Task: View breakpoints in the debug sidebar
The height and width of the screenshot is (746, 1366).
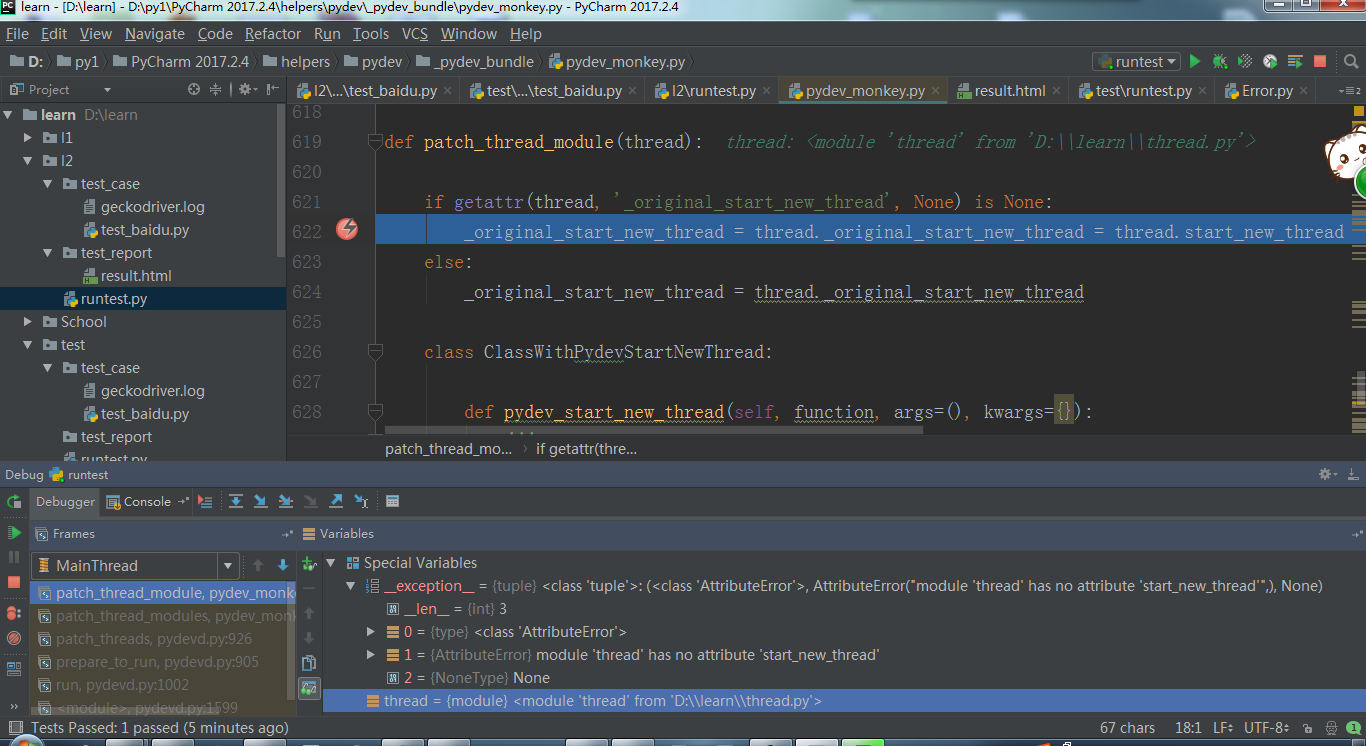Action: point(14,612)
